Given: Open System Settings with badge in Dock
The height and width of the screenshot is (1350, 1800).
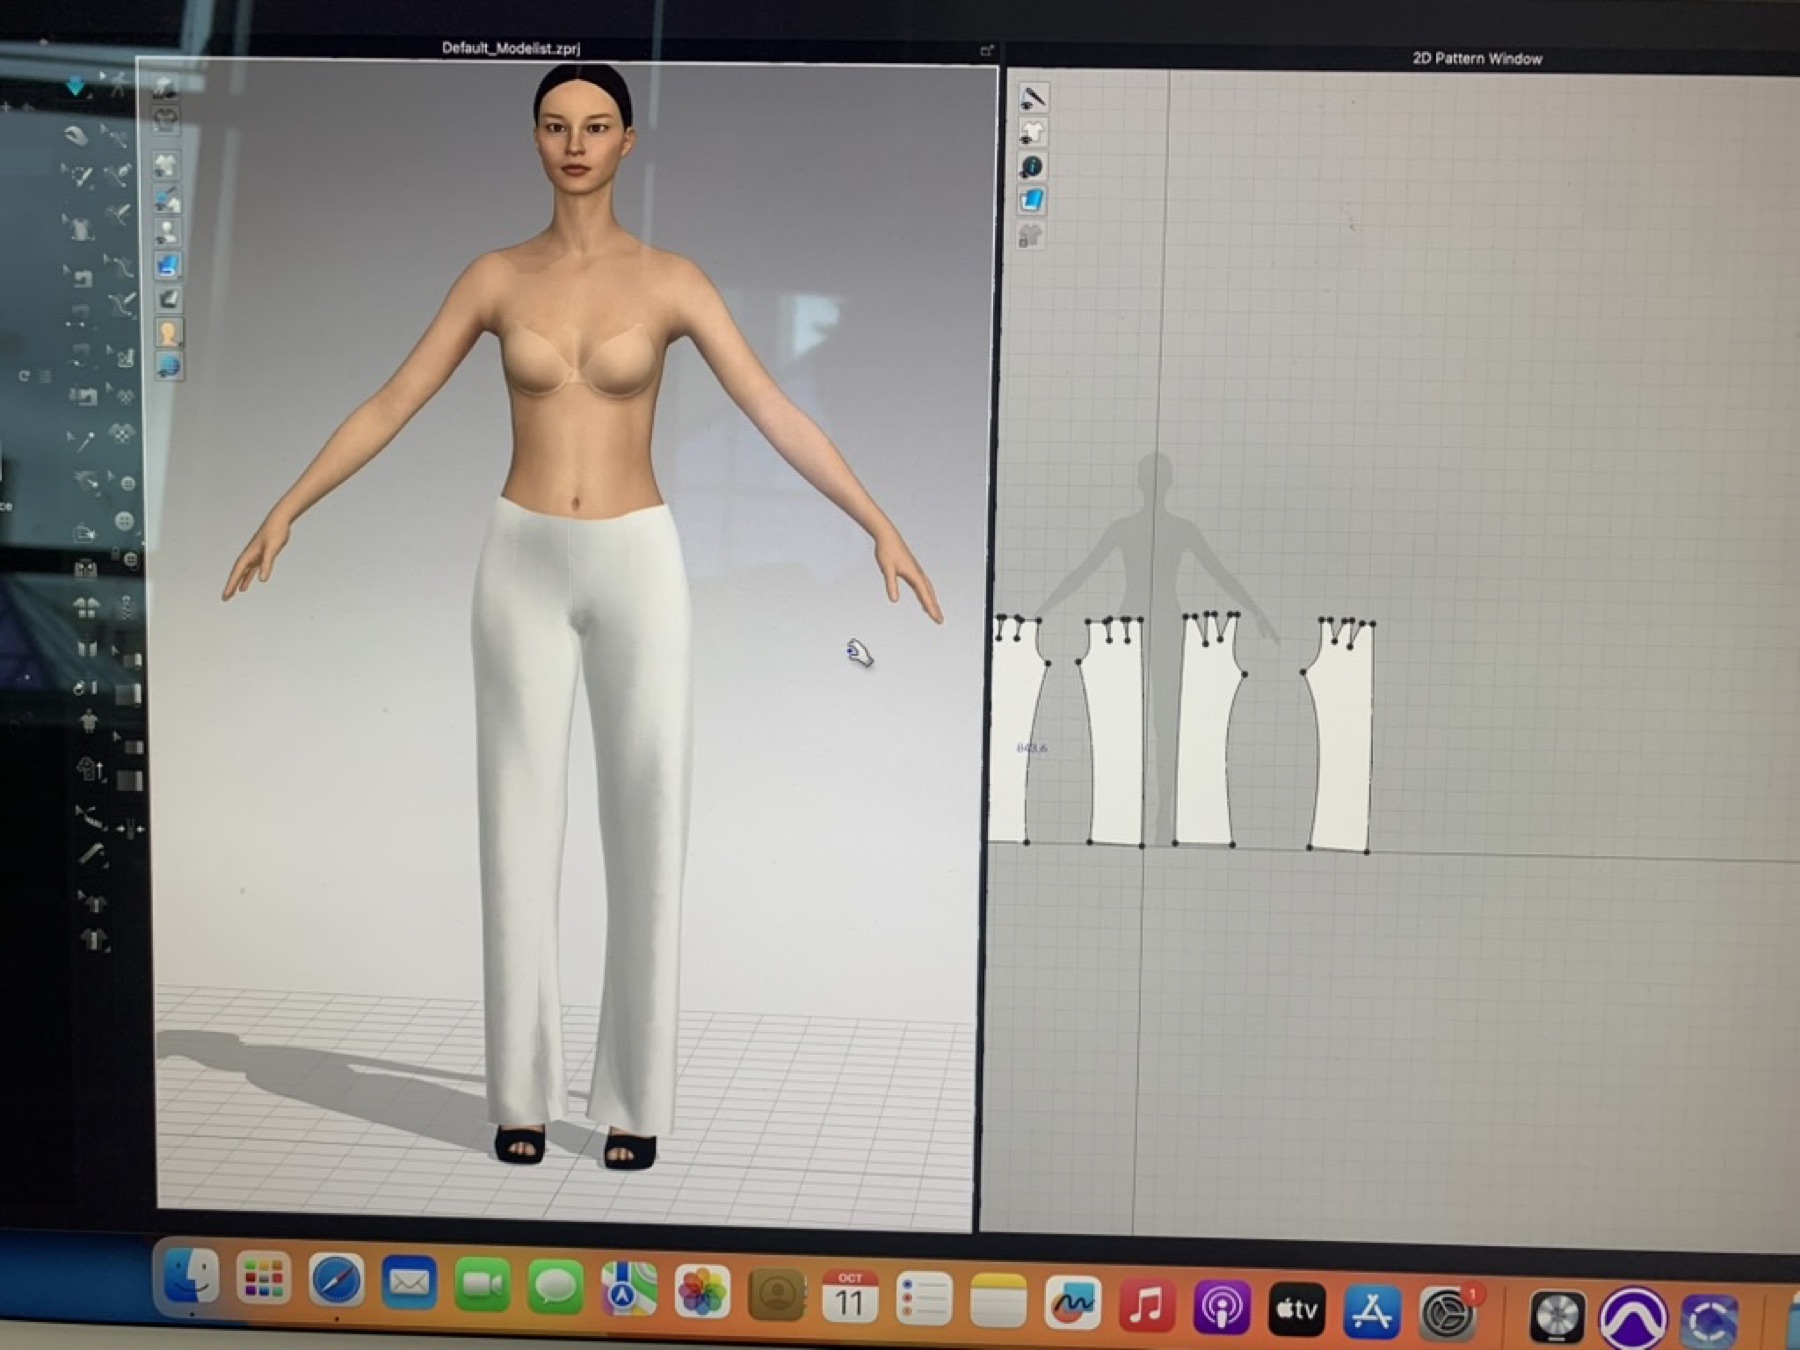Looking at the screenshot, I should [x=1447, y=1313].
